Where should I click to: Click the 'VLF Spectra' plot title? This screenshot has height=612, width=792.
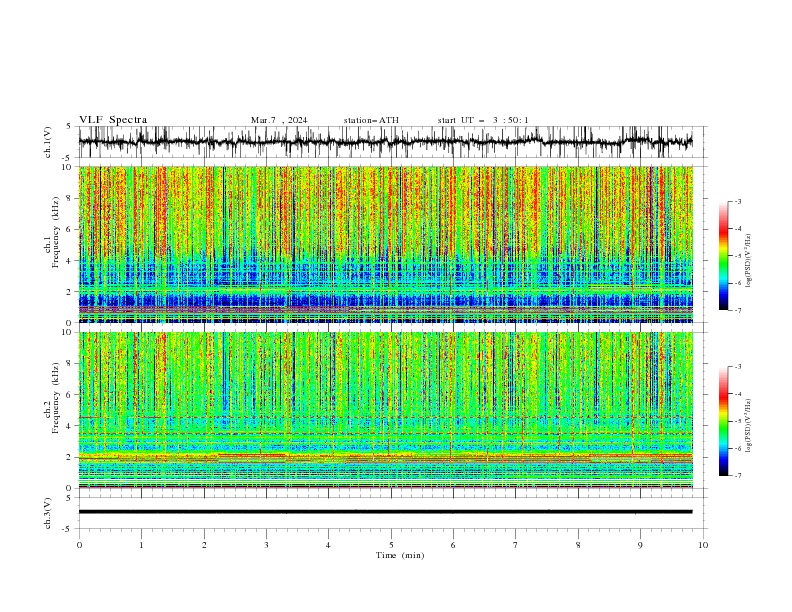(113, 120)
